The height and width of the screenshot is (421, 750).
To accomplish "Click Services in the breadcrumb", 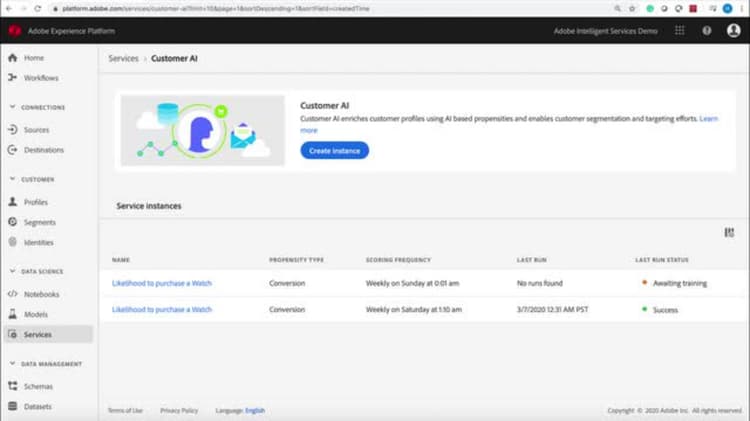I will 123,58.
